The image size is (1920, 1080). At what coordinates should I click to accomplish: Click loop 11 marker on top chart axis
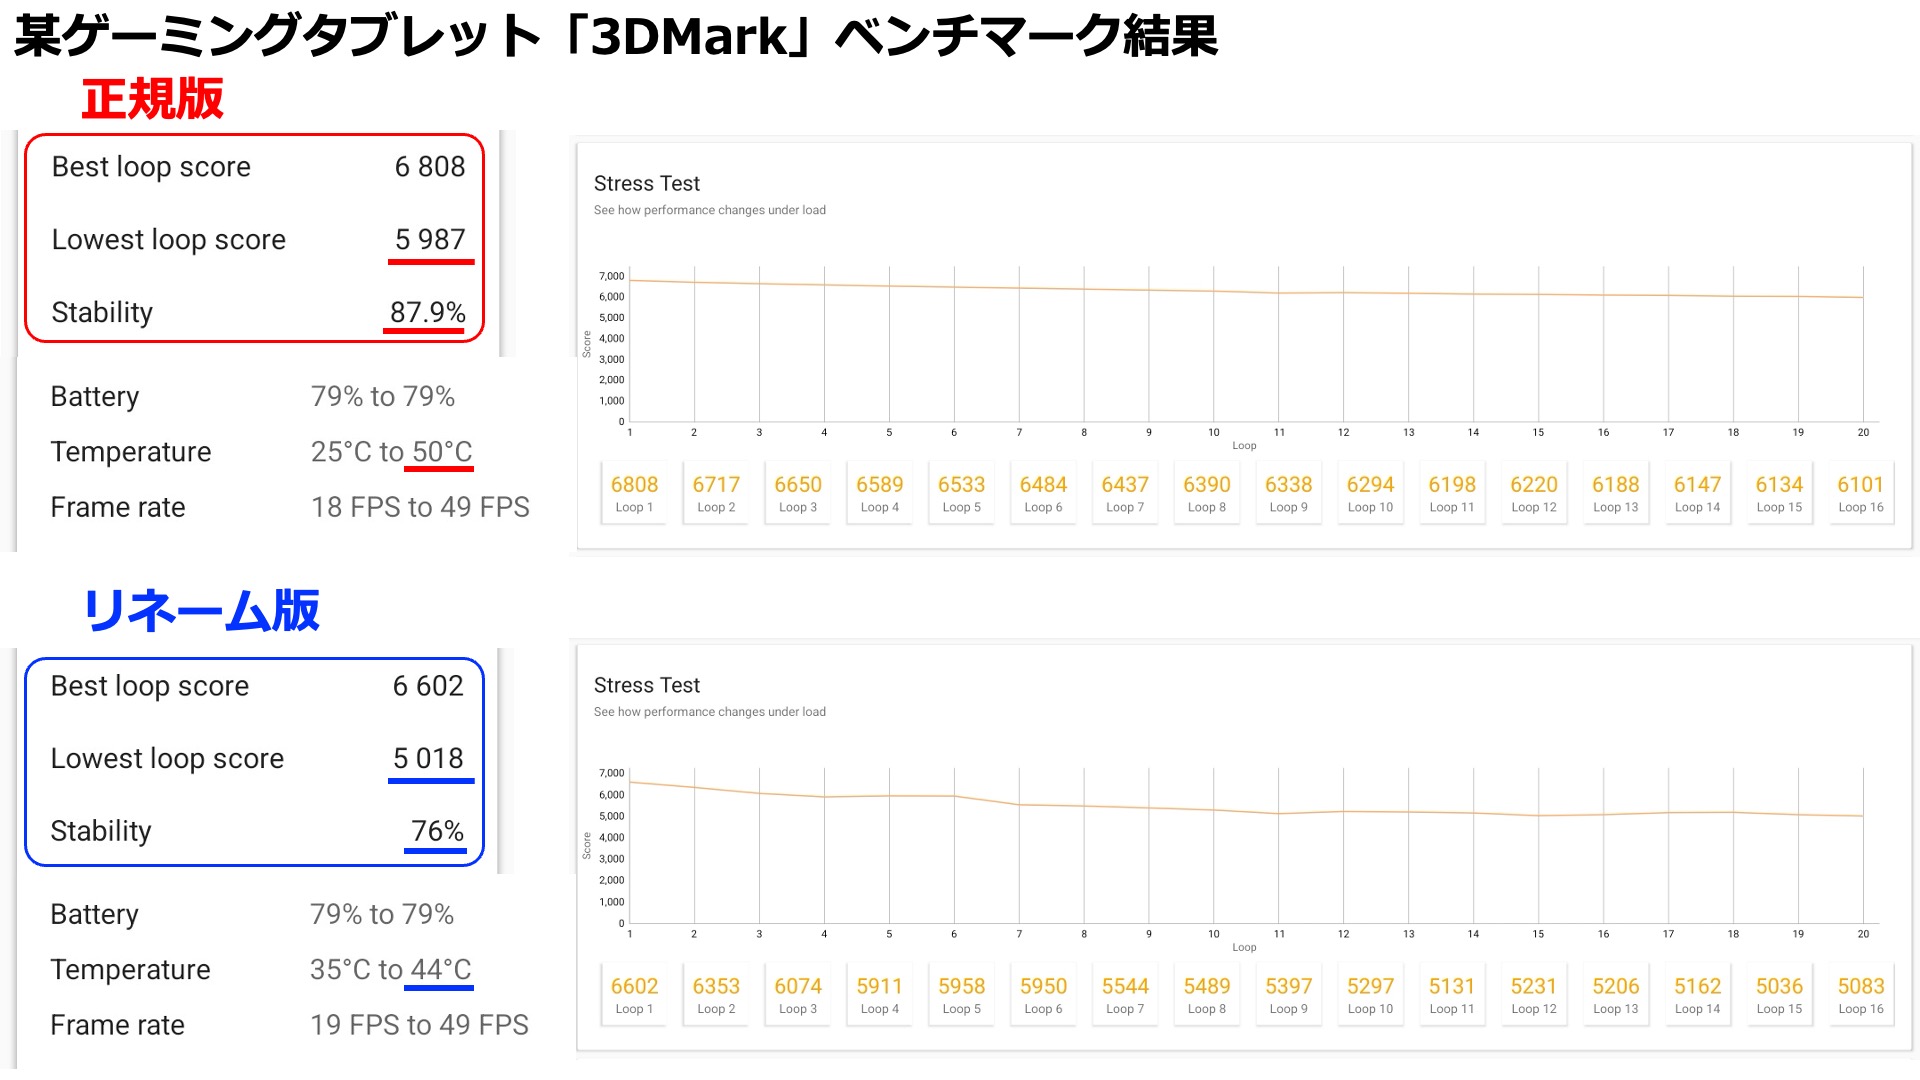(1279, 433)
